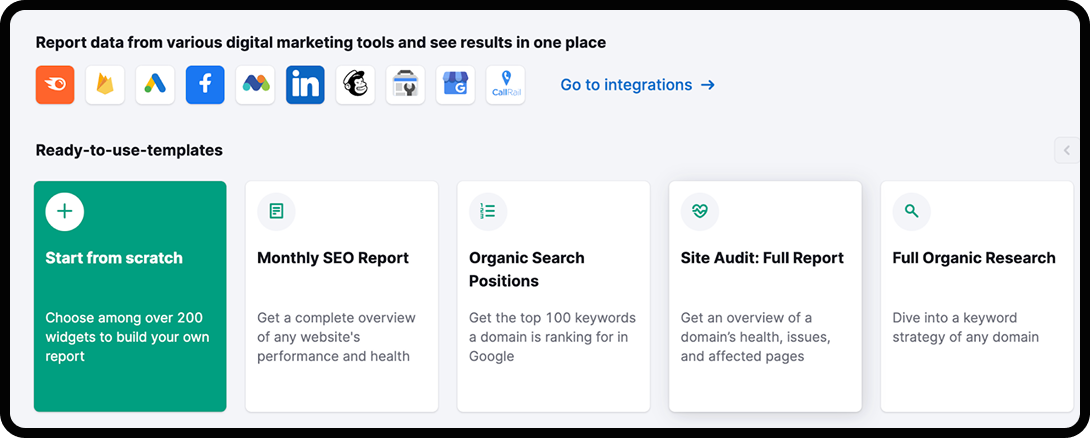Choose the Facebook integration icon
This screenshot has height=438, width=1090.
tap(205, 85)
